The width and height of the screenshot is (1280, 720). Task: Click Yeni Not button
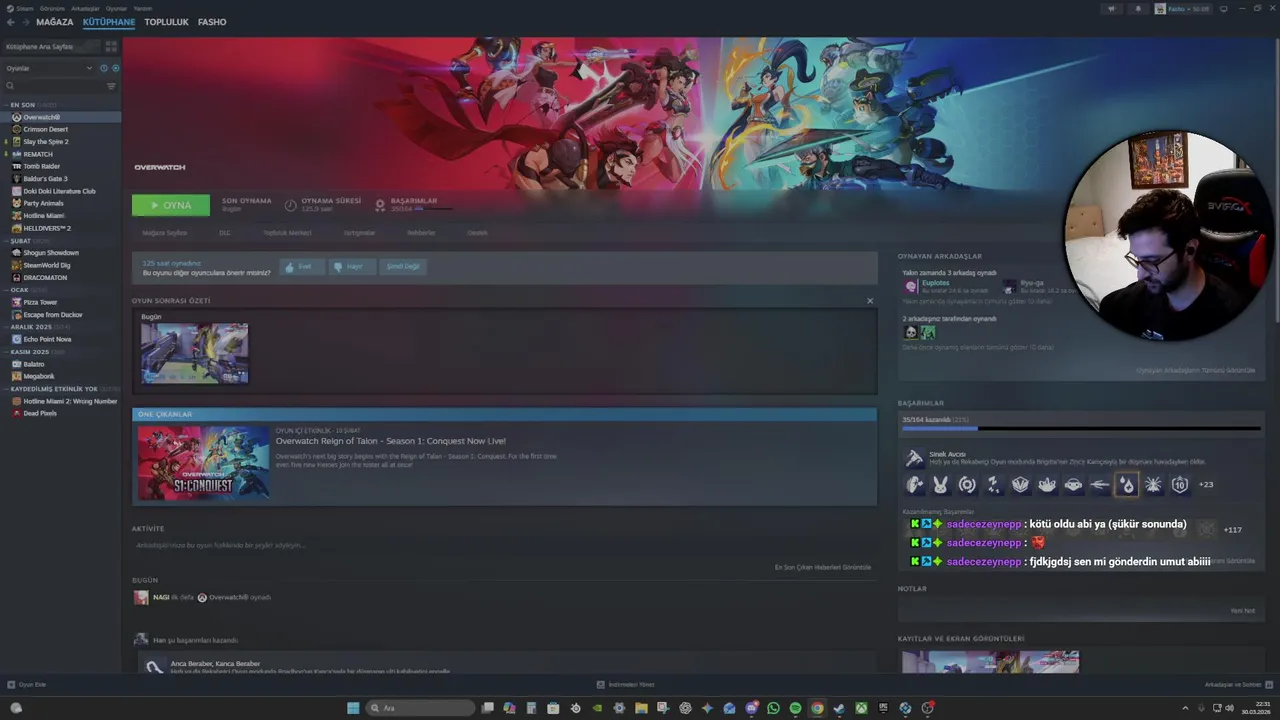1242,611
